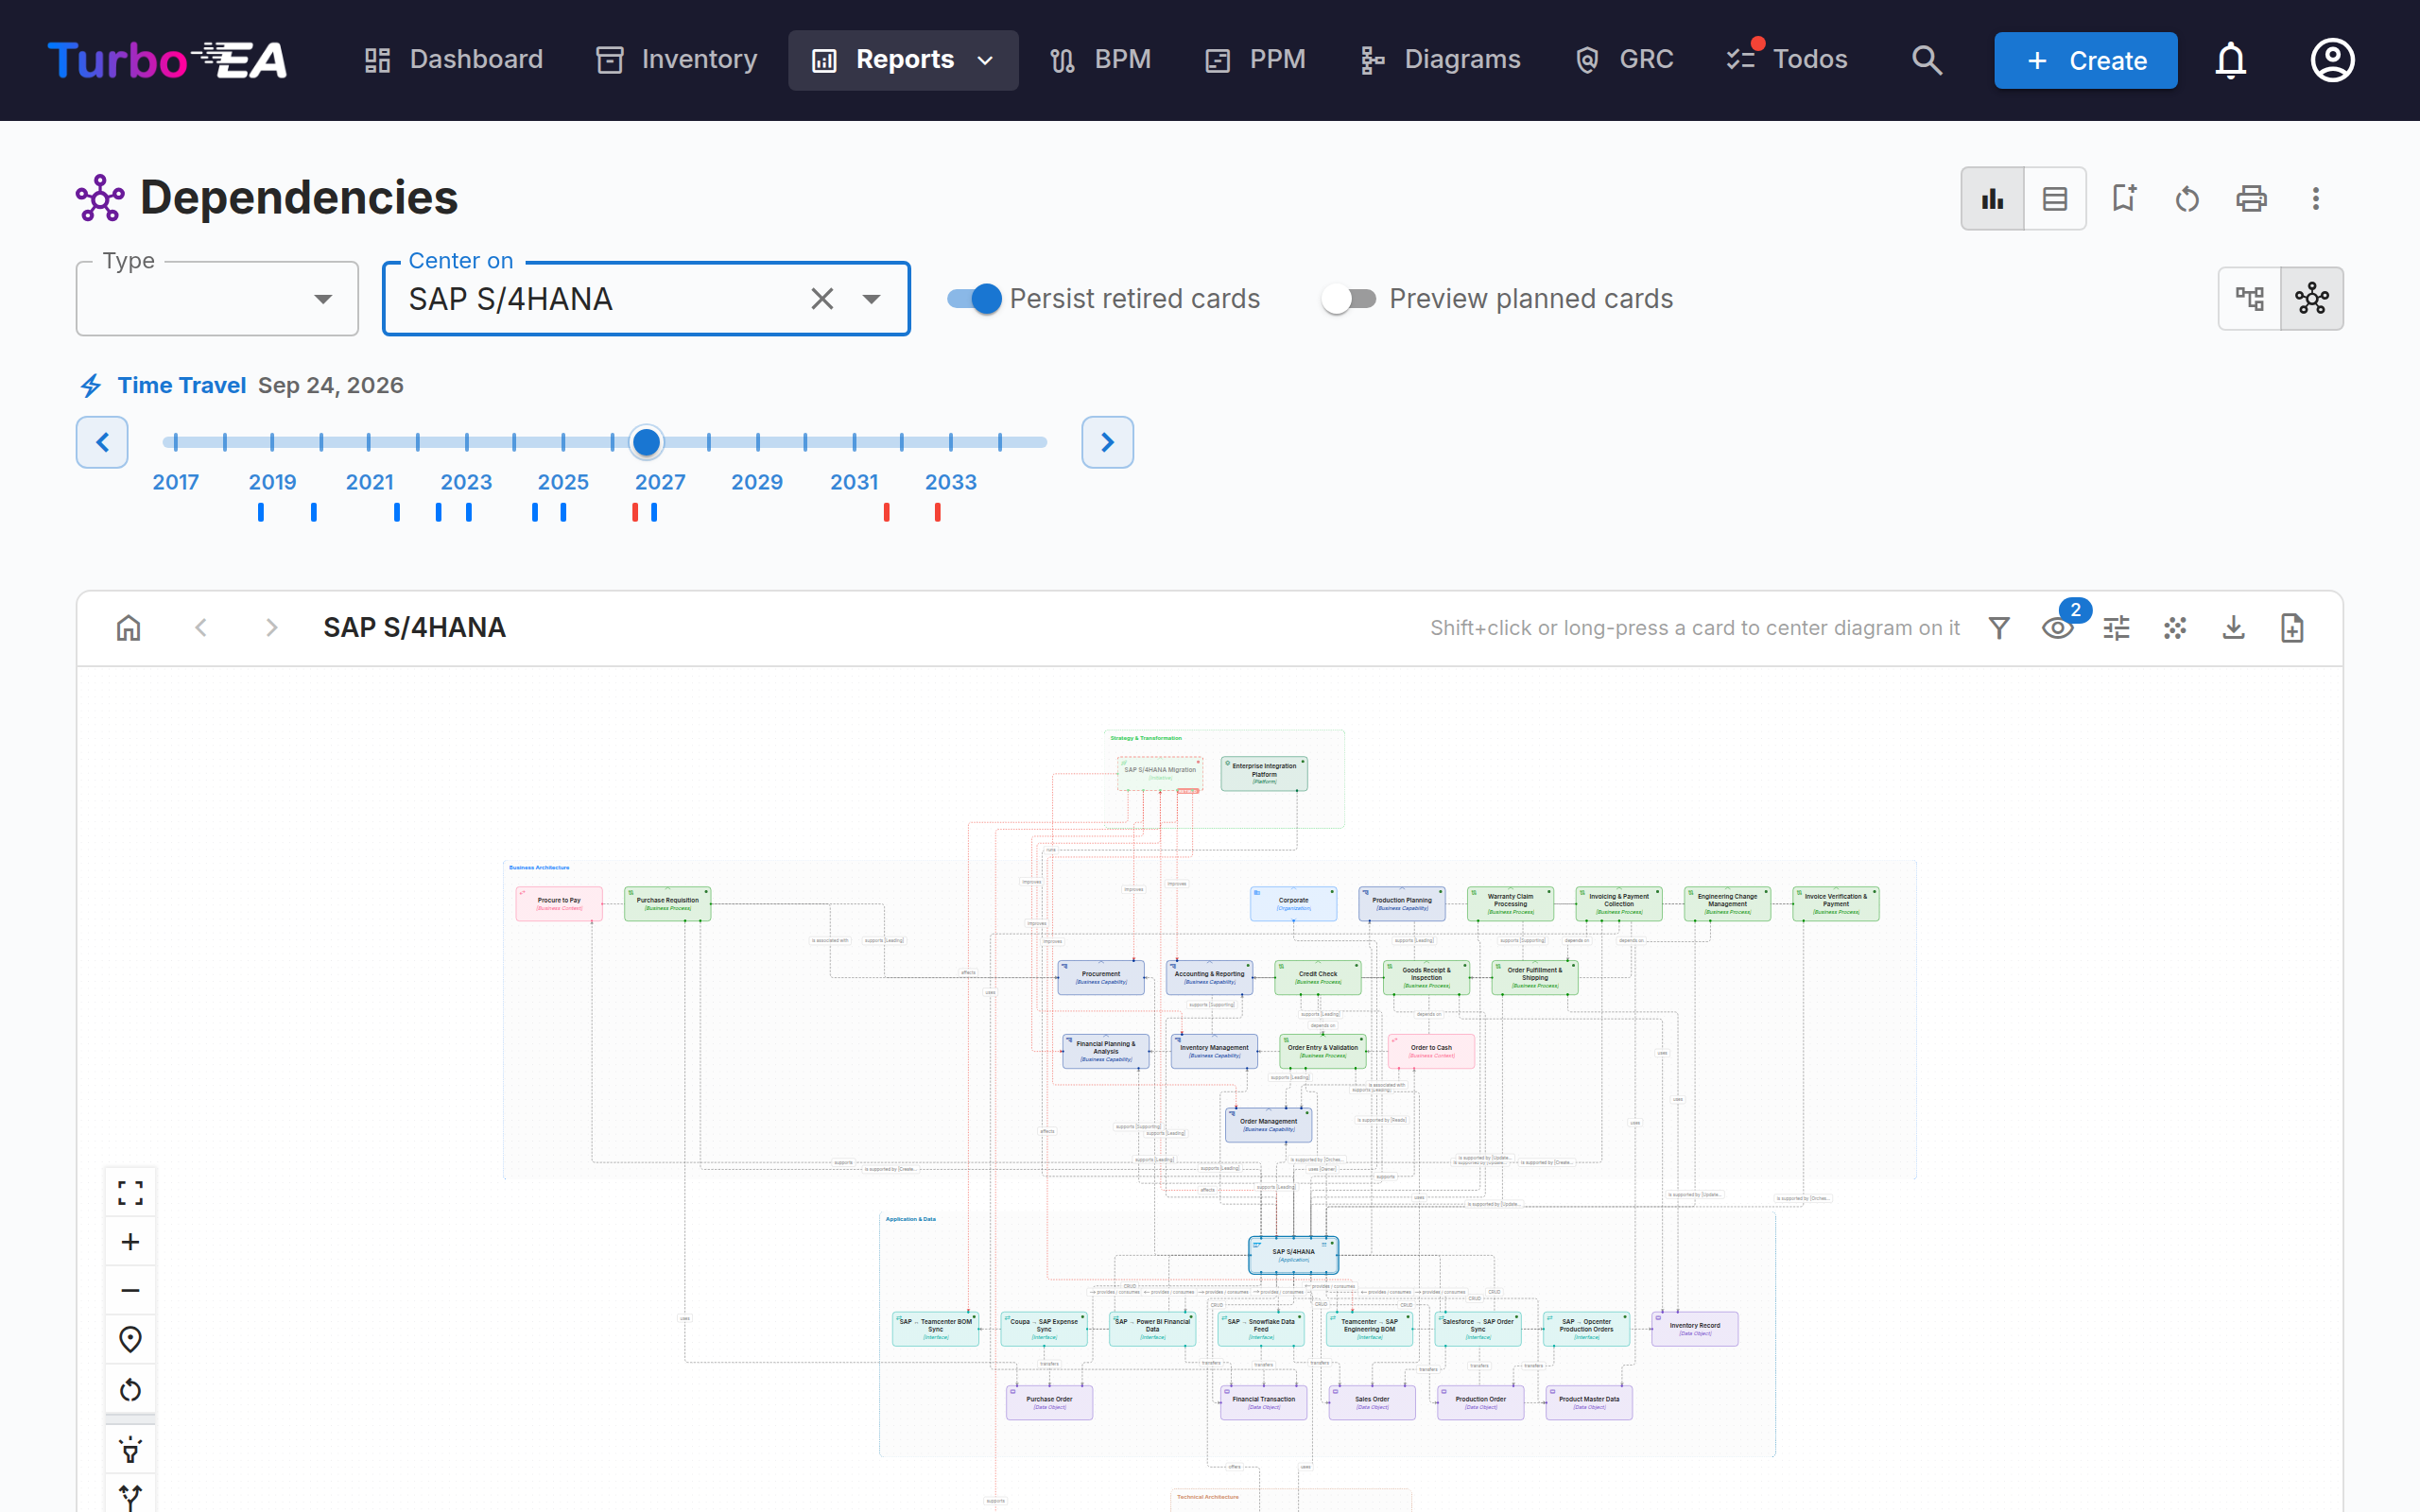
Task: Select the Order Management capability card
Action: [1268, 1125]
